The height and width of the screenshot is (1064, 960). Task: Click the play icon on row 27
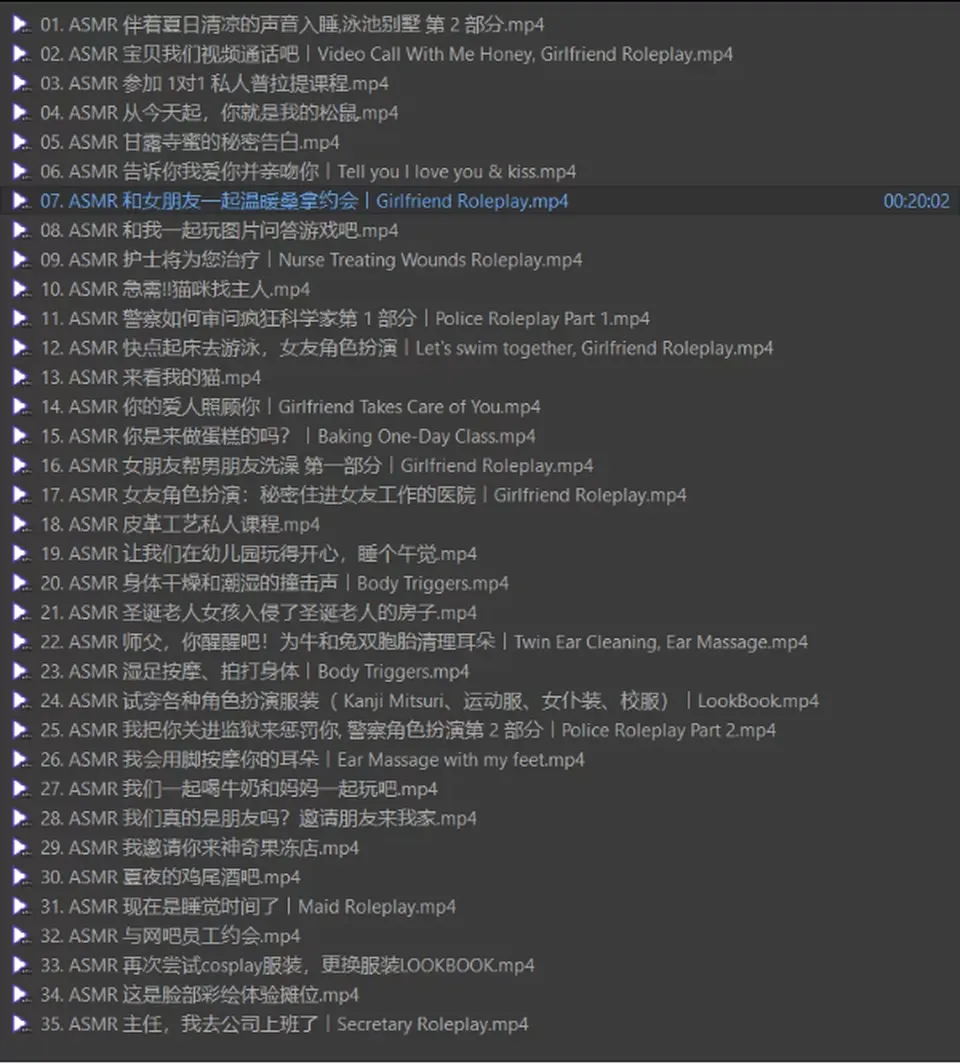(x=22, y=789)
